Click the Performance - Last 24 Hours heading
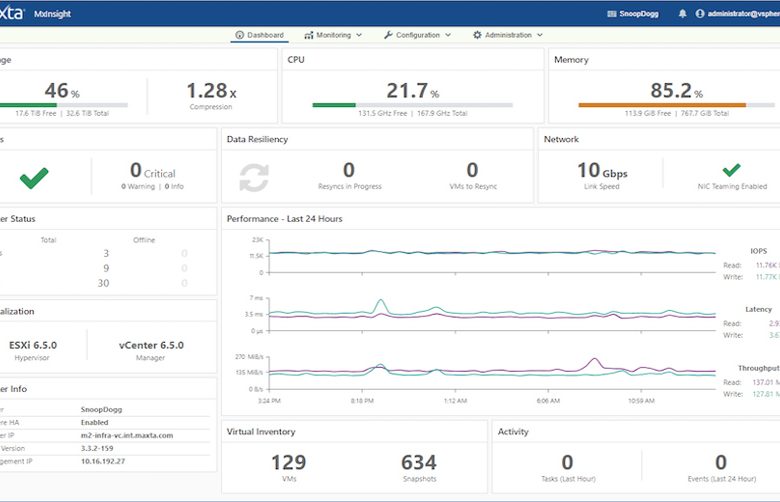 (x=285, y=219)
